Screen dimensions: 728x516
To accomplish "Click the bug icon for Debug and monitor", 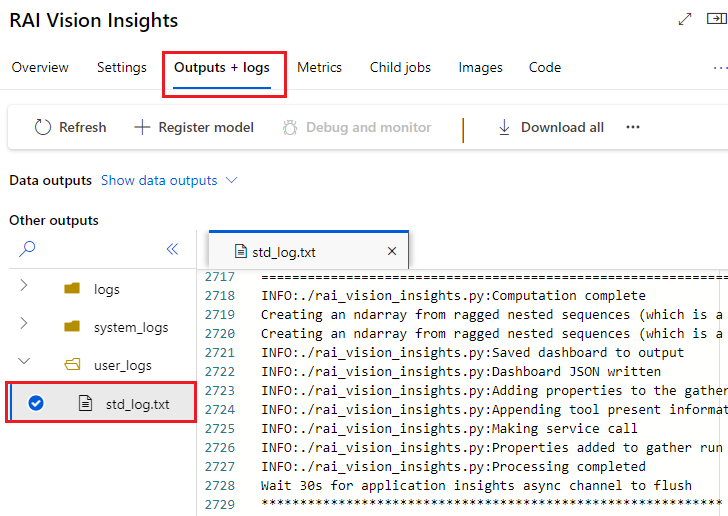I will [290, 127].
